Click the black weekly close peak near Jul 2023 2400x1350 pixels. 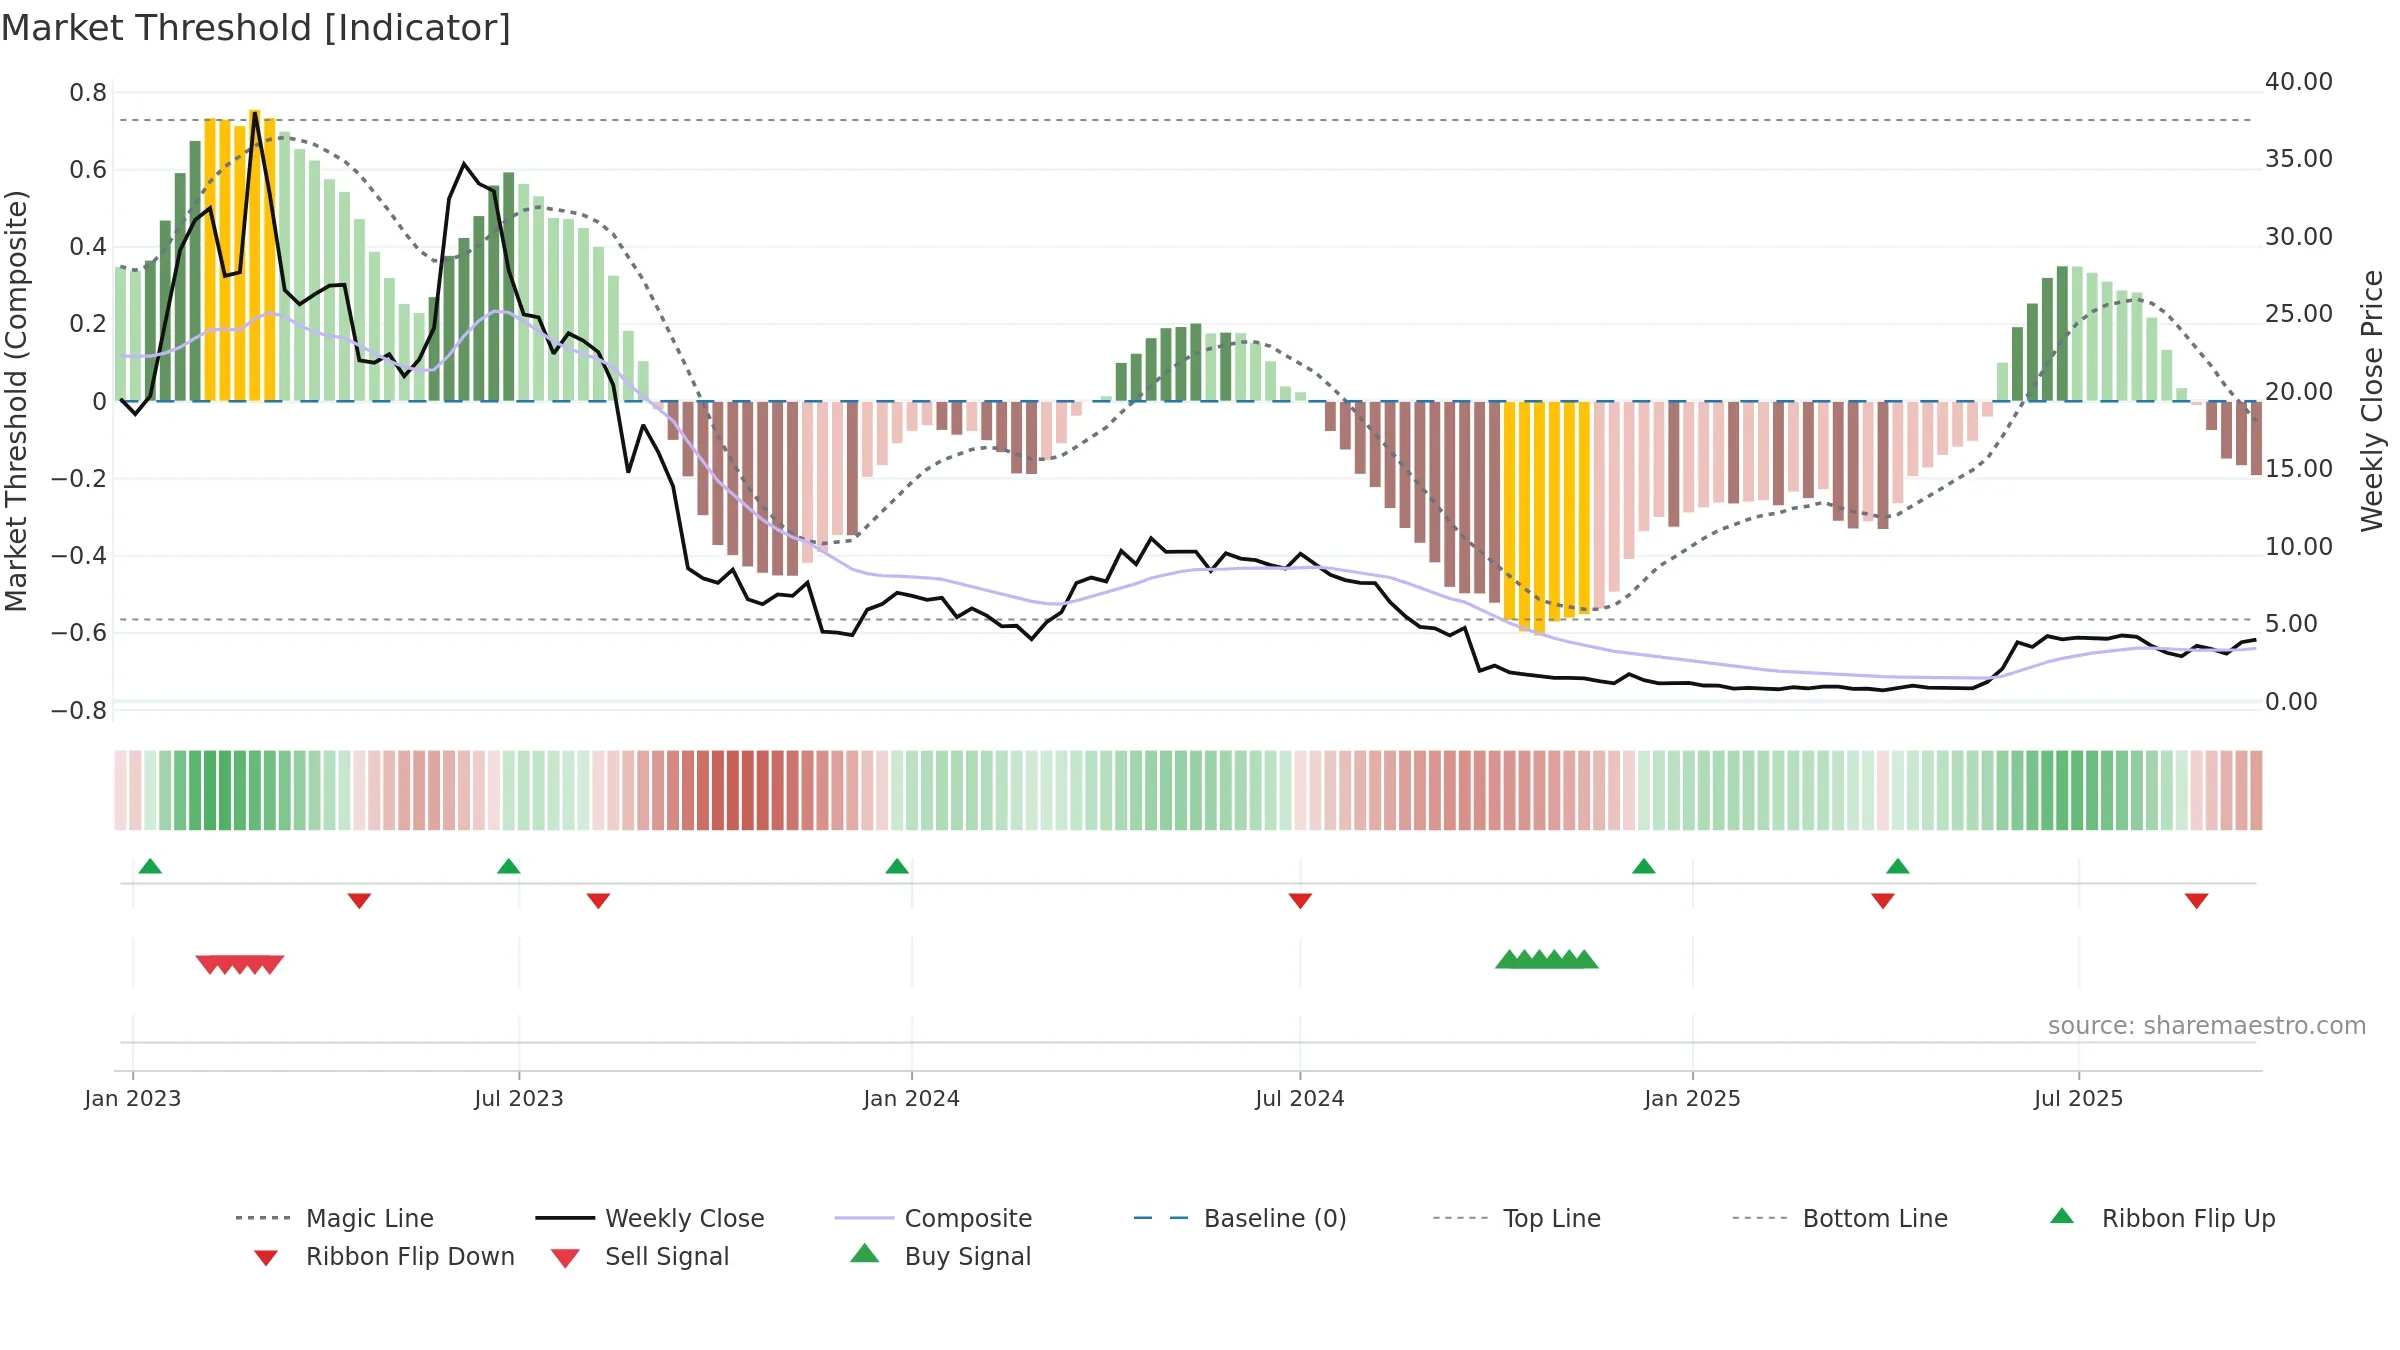pyautogui.click(x=464, y=164)
